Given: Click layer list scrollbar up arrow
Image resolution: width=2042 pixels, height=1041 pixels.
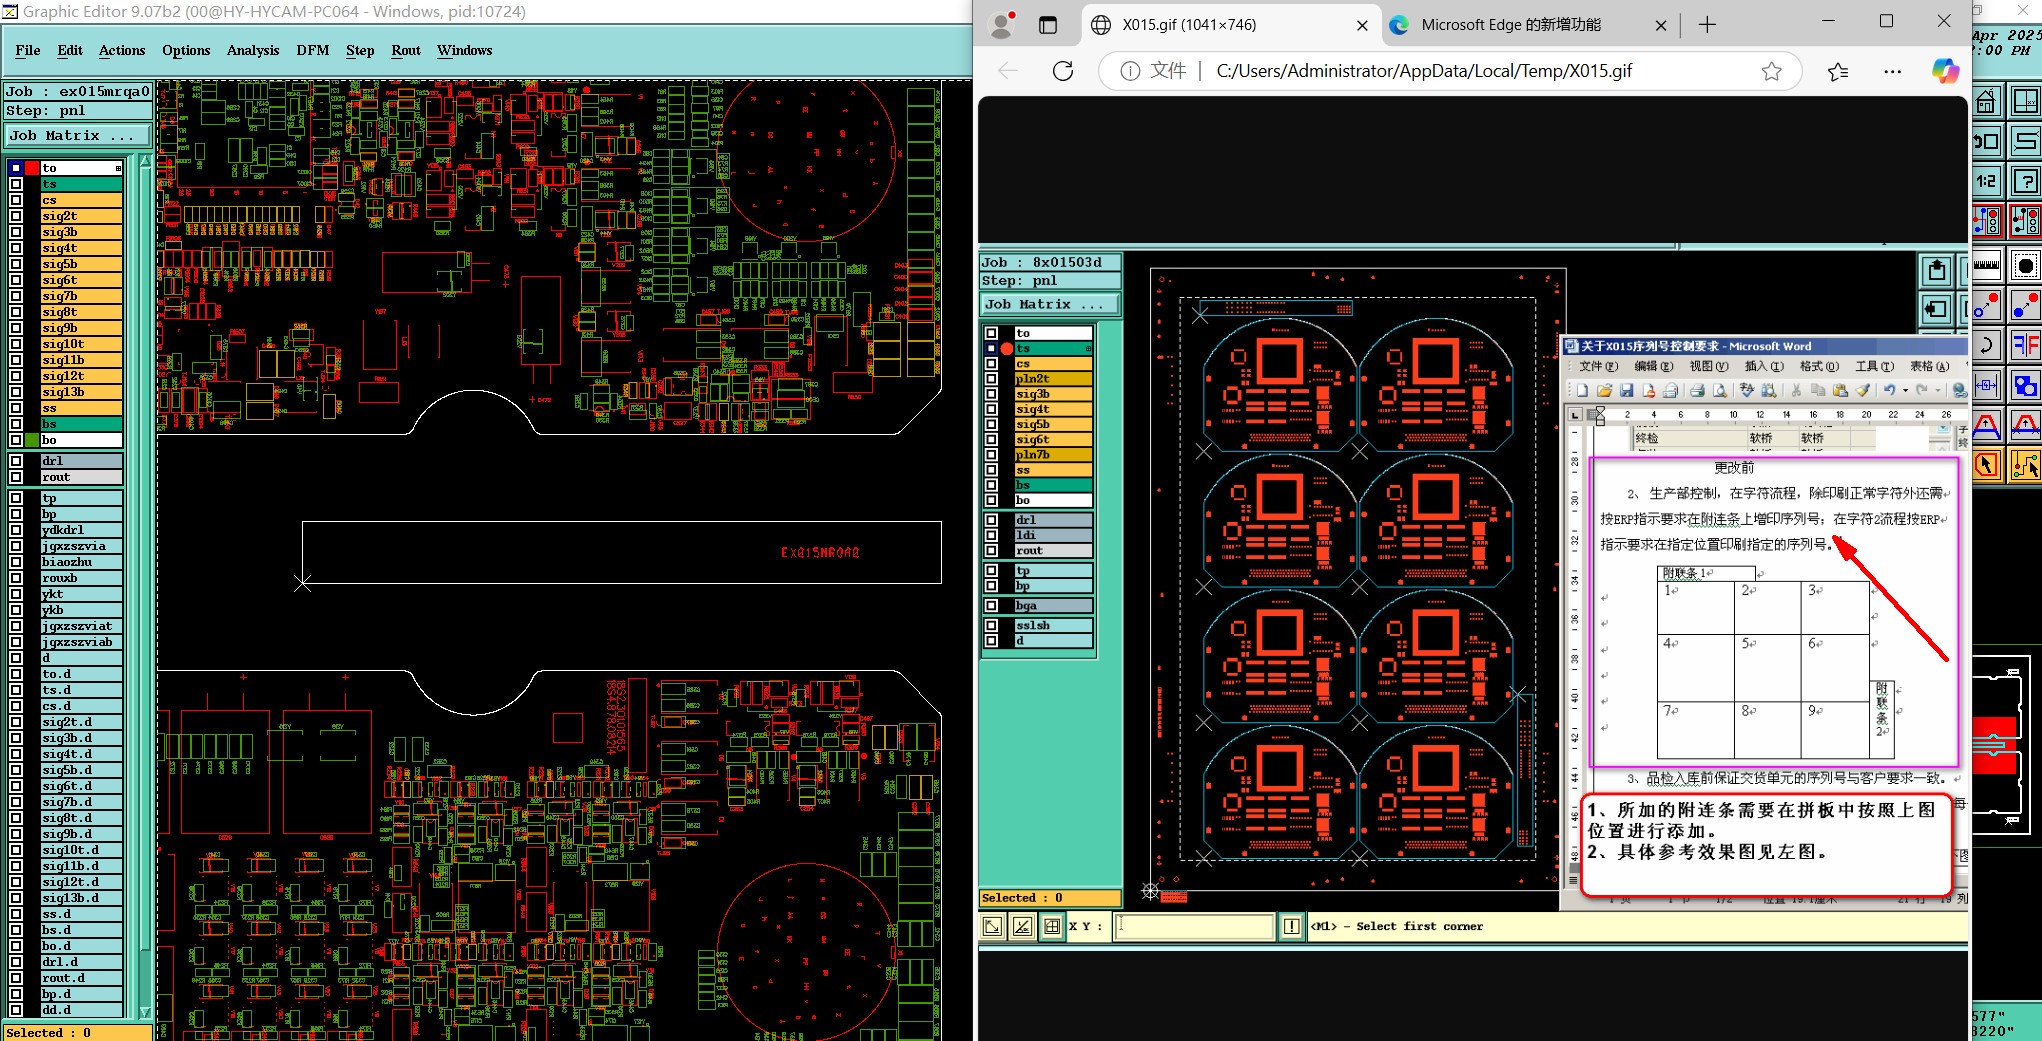Looking at the screenshot, I should coord(146,162).
